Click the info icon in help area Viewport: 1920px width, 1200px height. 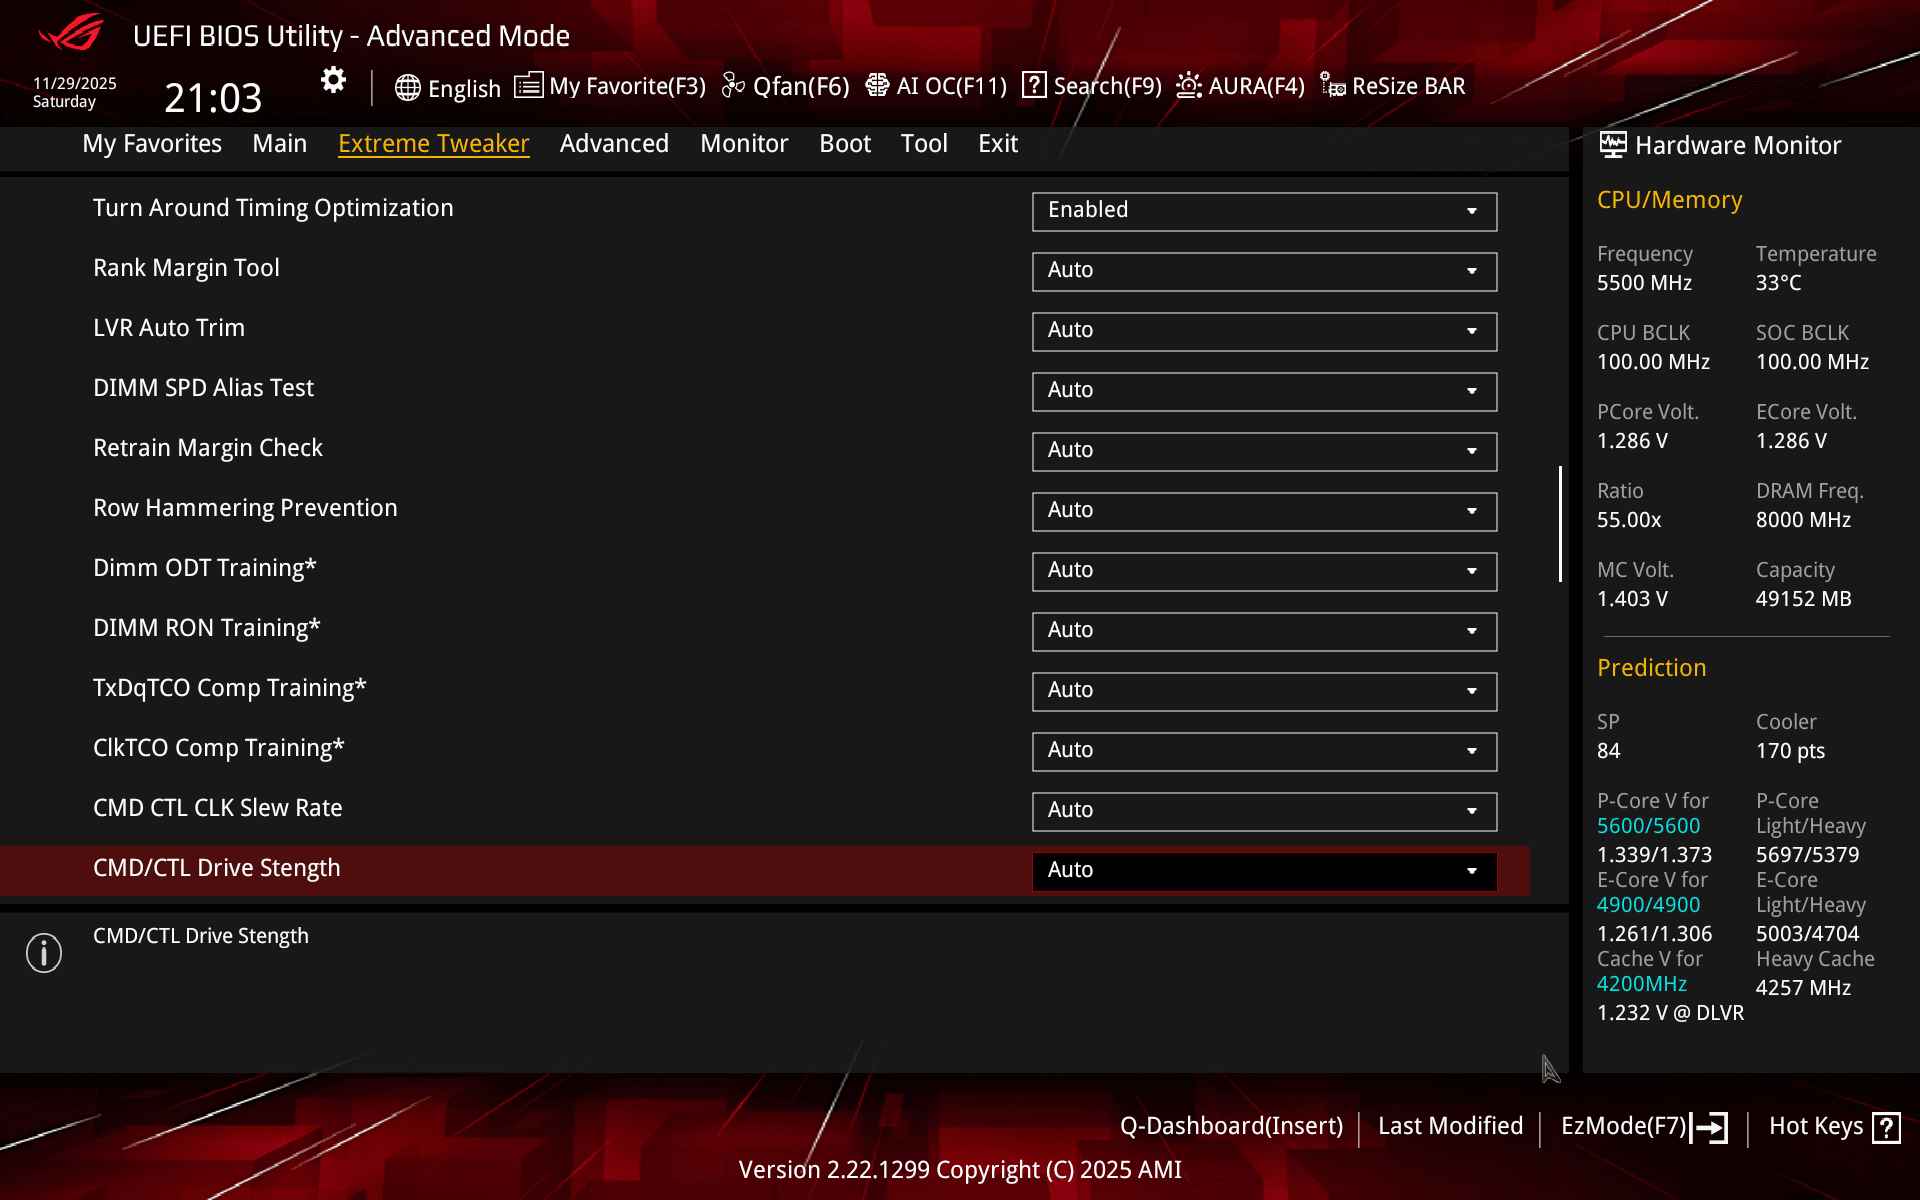(x=44, y=953)
